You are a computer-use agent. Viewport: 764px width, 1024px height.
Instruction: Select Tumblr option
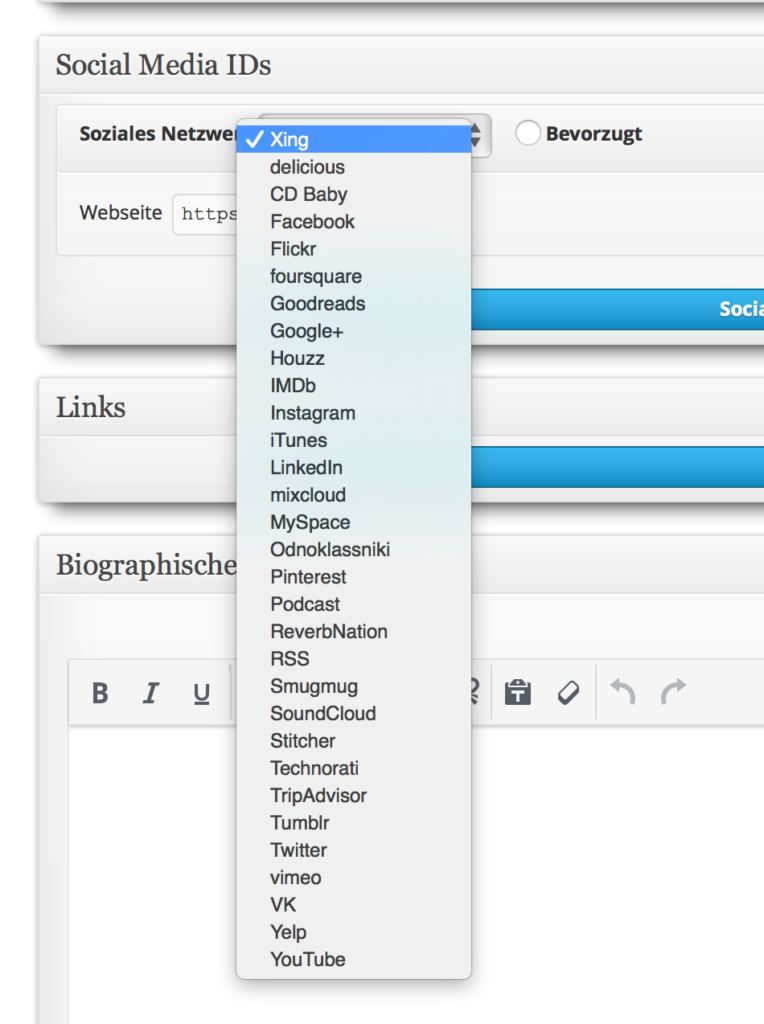(353, 823)
